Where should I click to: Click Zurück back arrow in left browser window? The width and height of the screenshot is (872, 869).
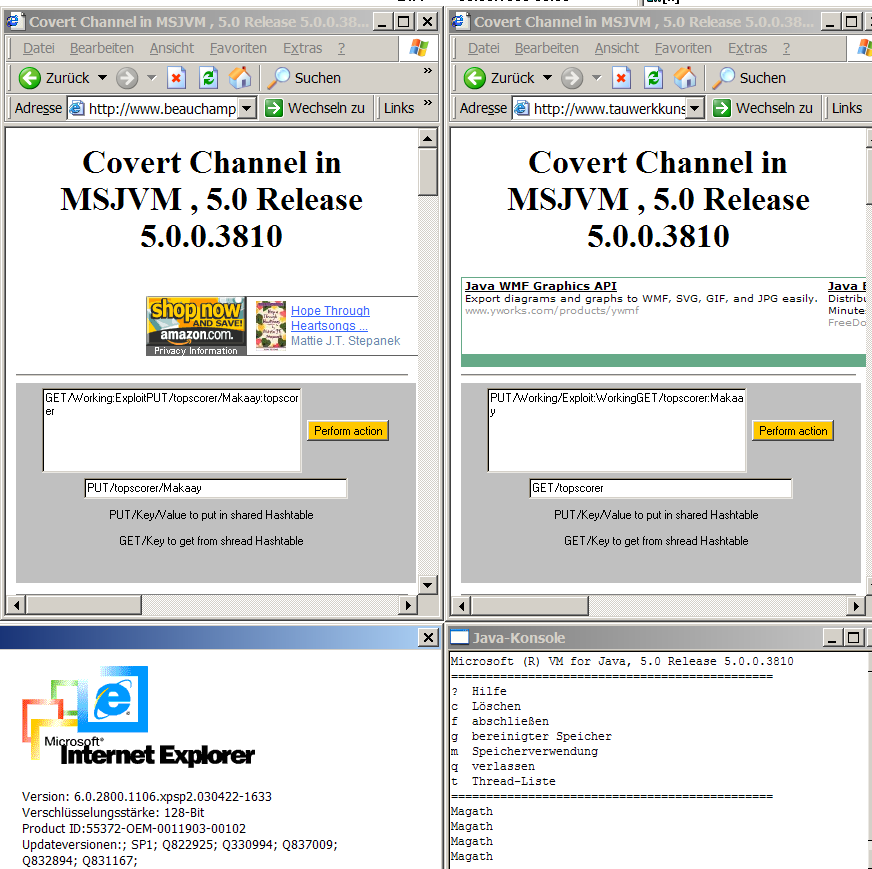pos(29,78)
